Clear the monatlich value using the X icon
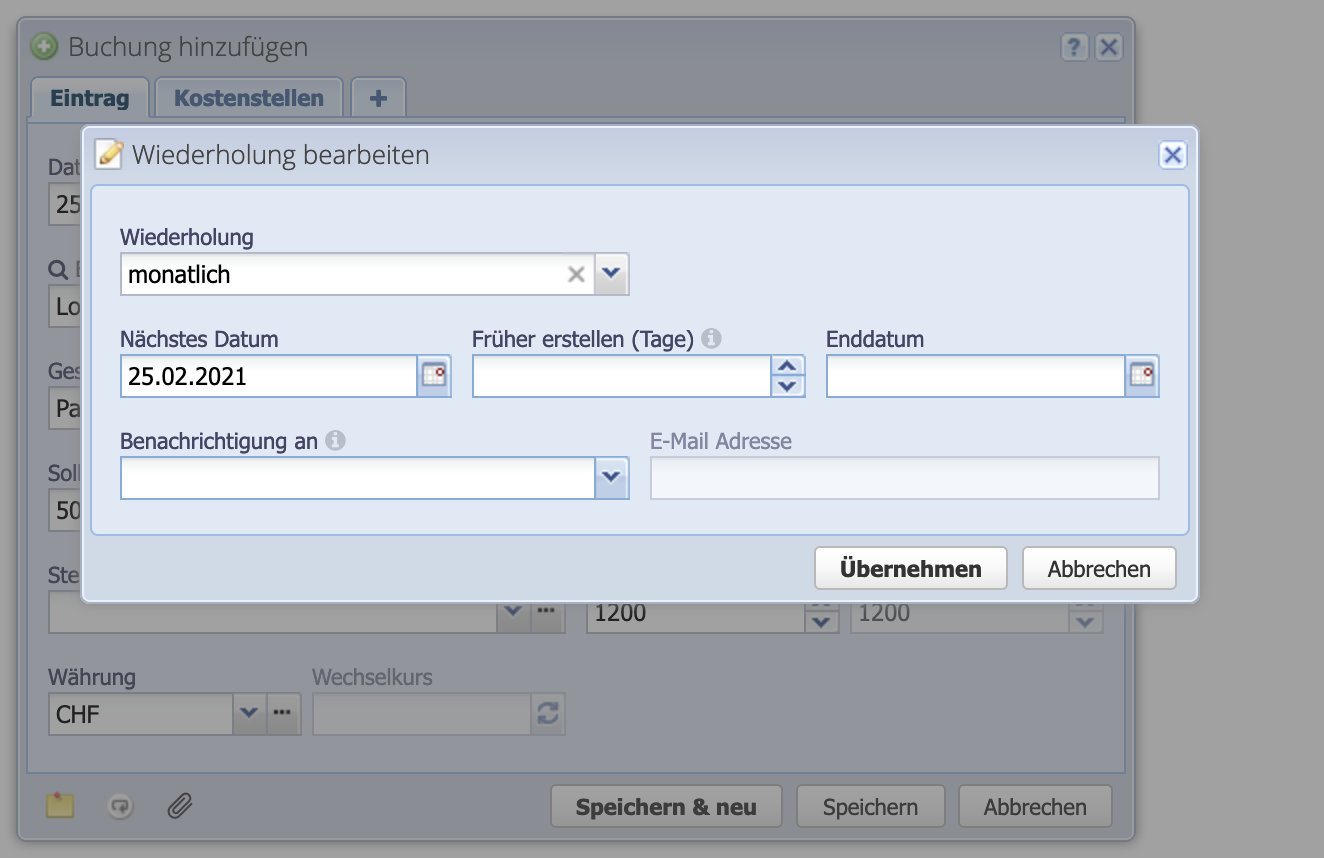Image resolution: width=1324 pixels, height=858 pixels. pyautogui.click(x=575, y=273)
